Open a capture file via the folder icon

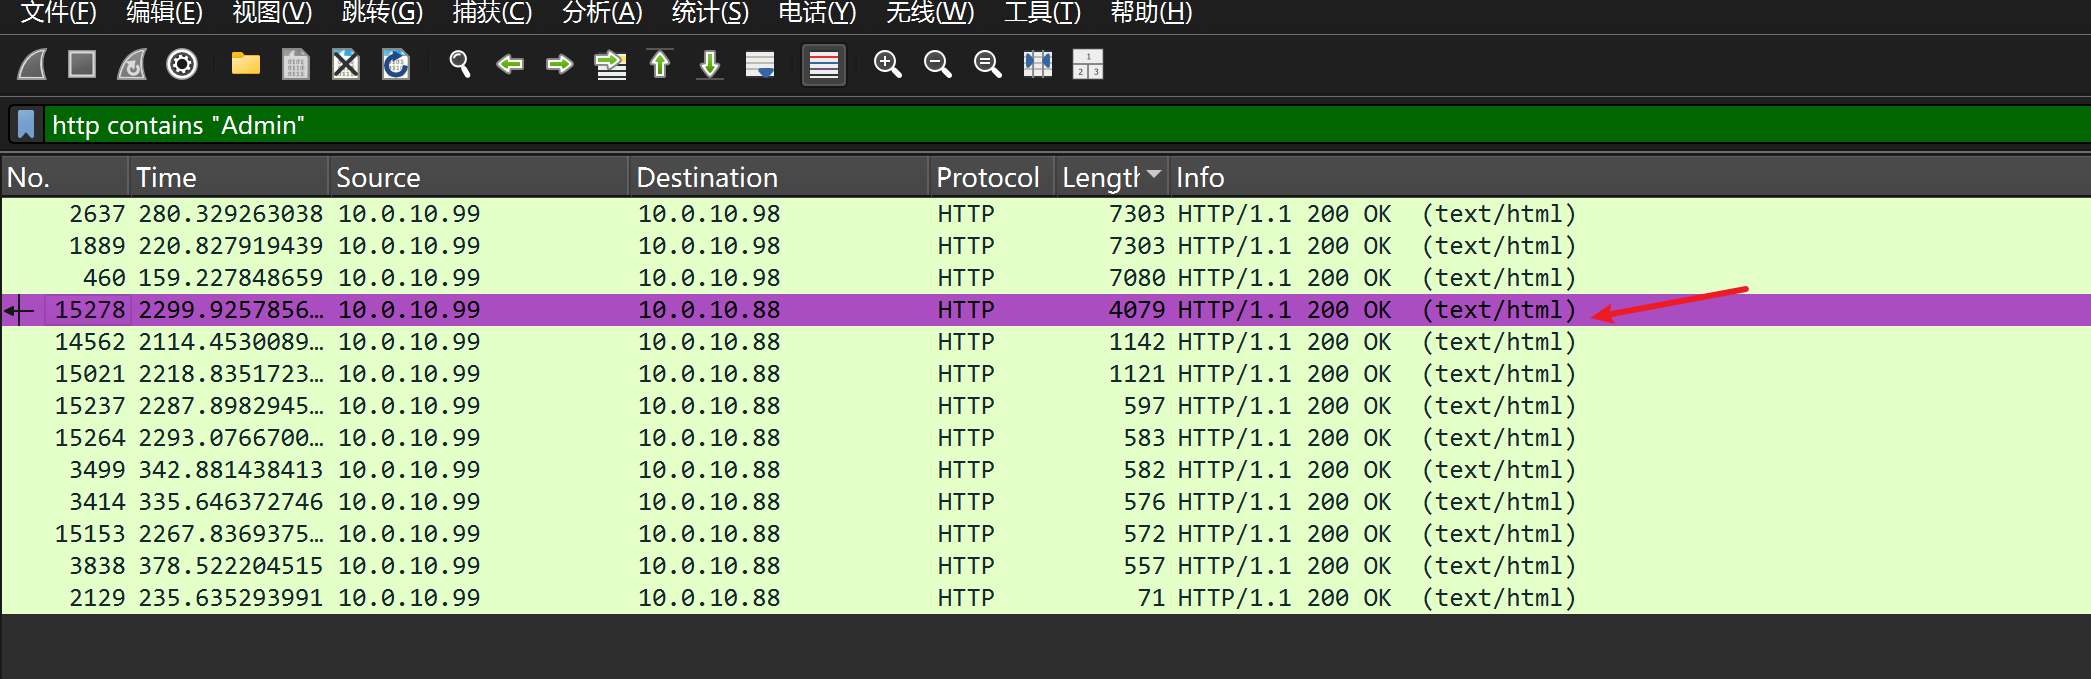click(245, 65)
